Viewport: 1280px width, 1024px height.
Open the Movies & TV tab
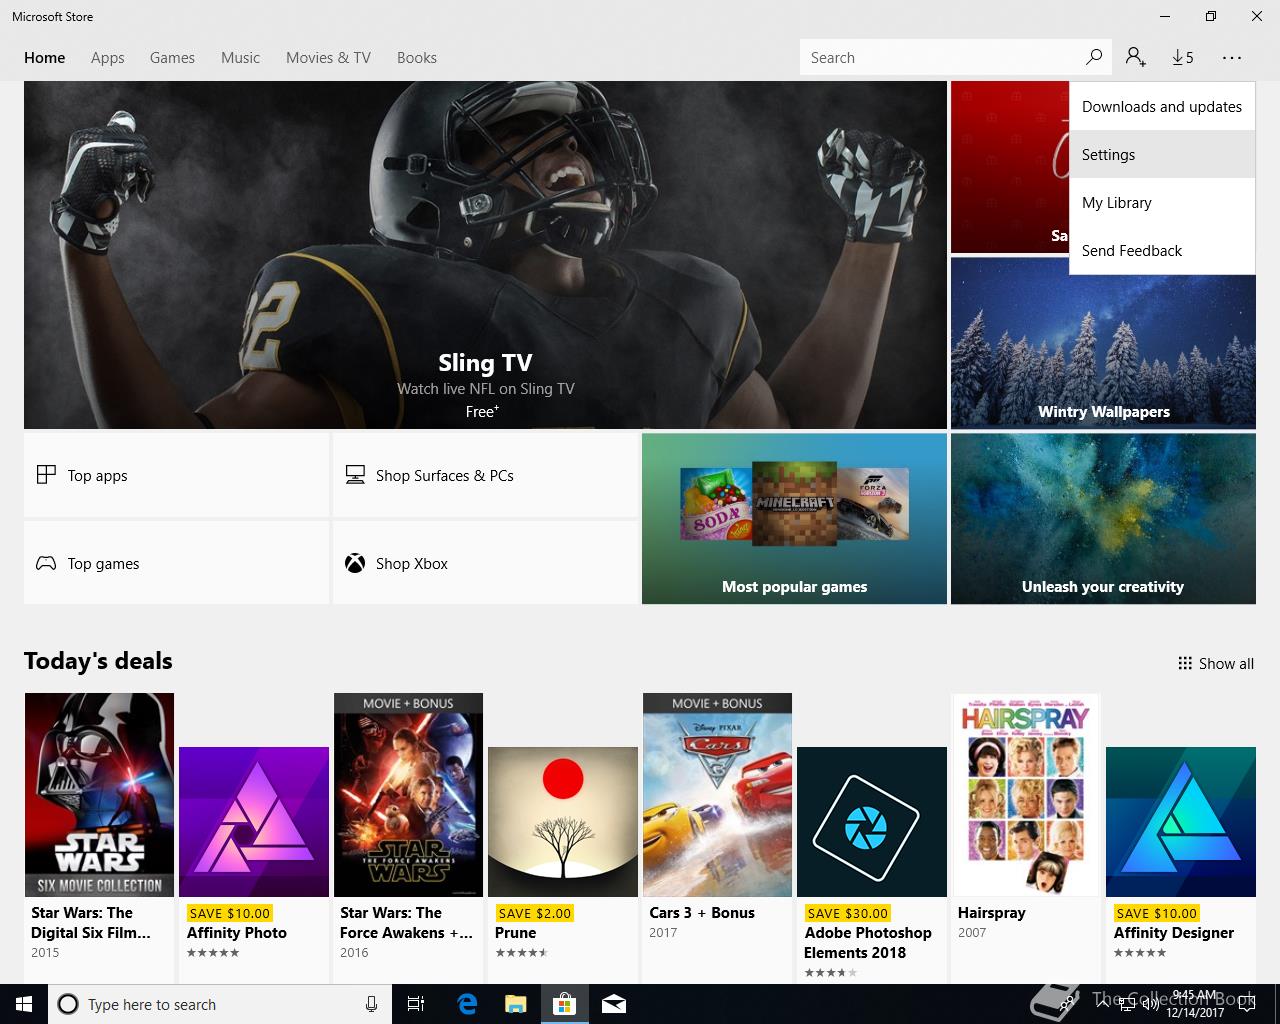point(328,57)
